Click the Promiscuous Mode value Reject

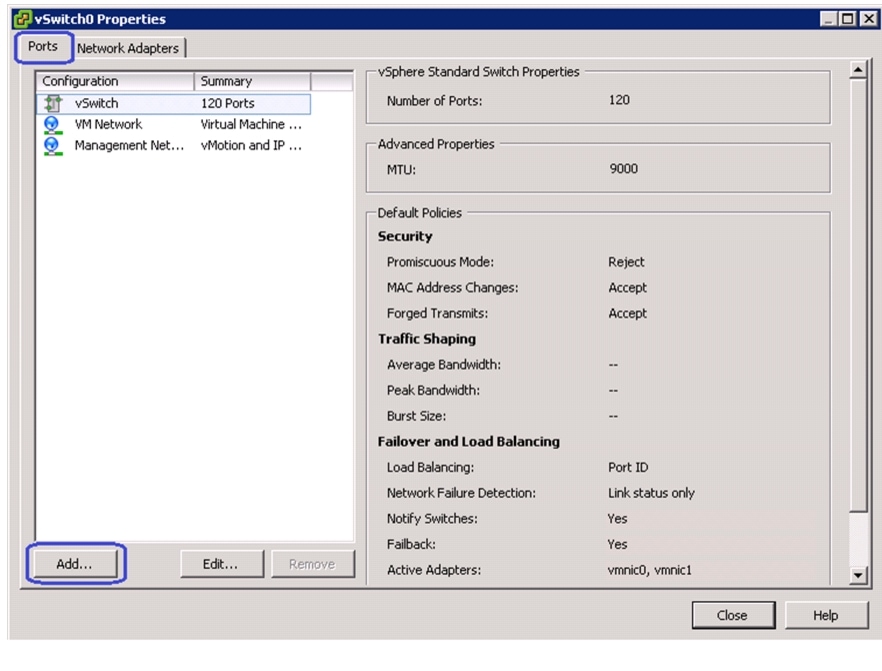tap(627, 262)
